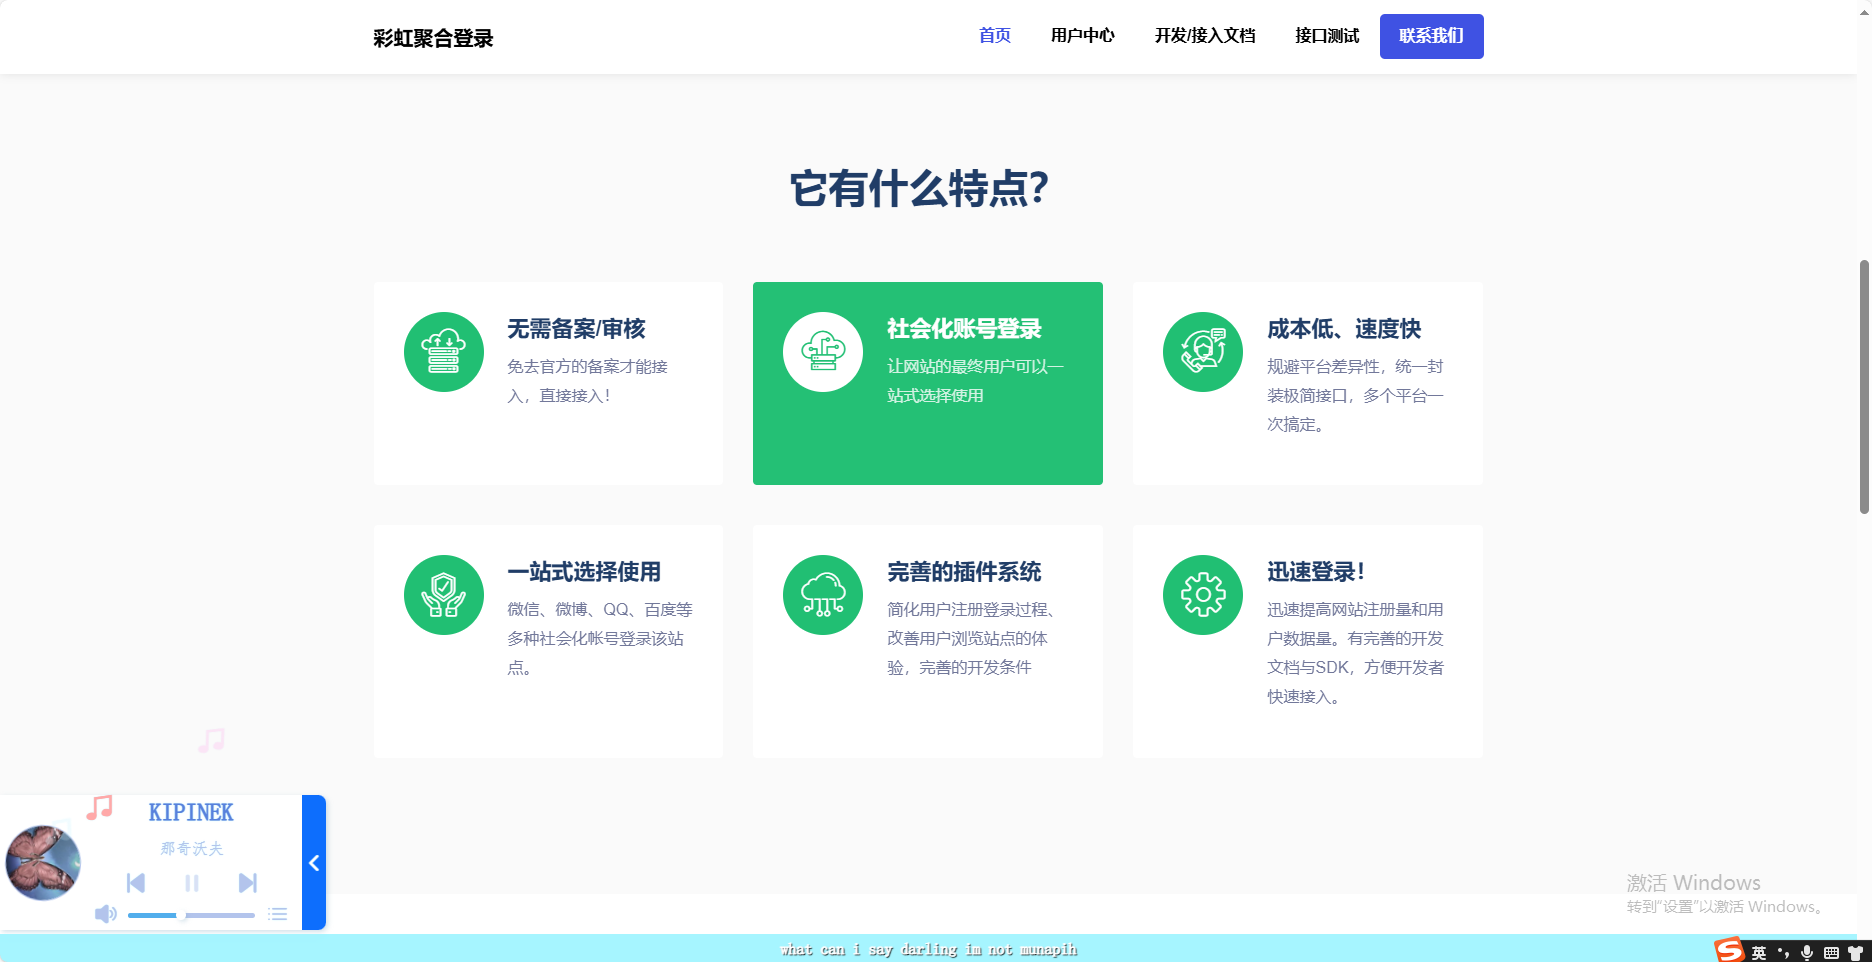
Task: Click the shield icon on 一站式选择使用 card
Action: coord(443,594)
